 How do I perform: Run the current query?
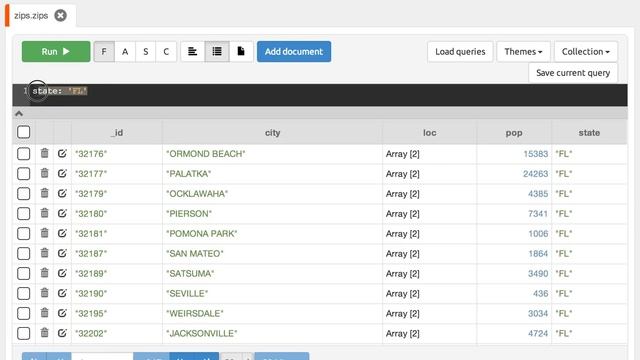tap(56, 51)
